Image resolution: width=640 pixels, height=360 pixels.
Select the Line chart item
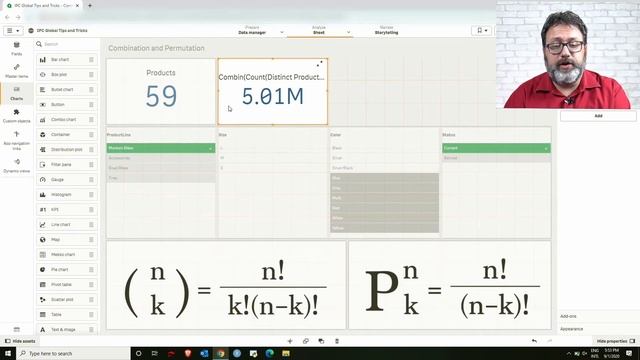pyautogui.click(x=67, y=224)
